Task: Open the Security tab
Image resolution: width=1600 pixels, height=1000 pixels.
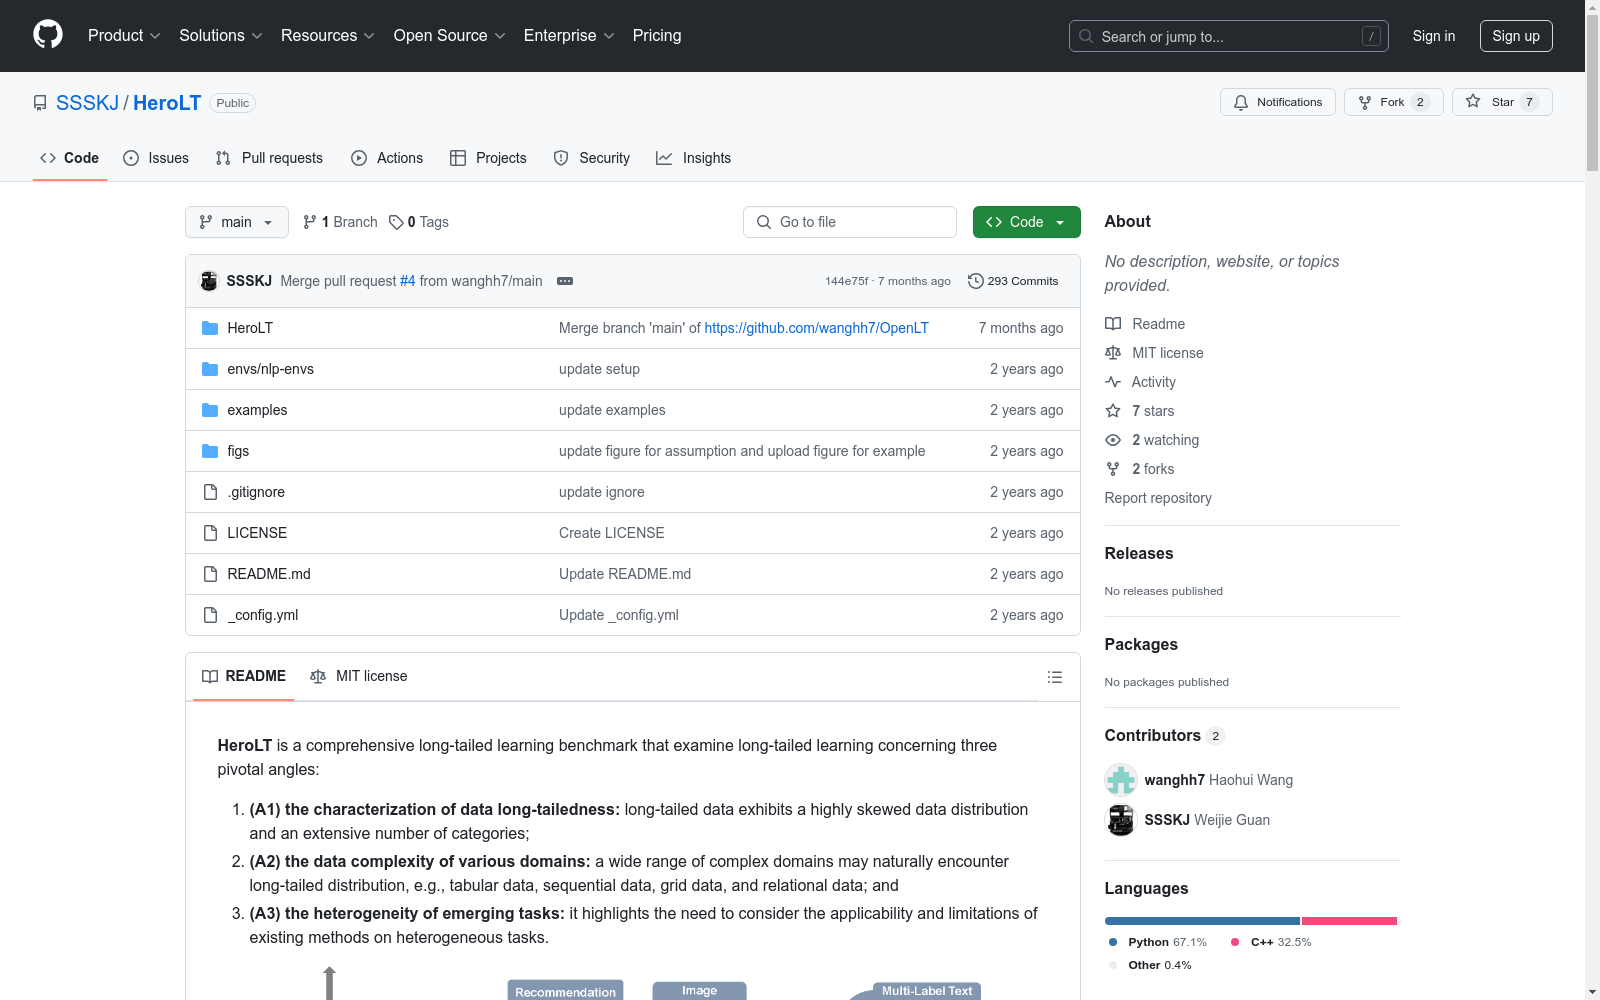Action: pyautogui.click(x=592, y=158)
